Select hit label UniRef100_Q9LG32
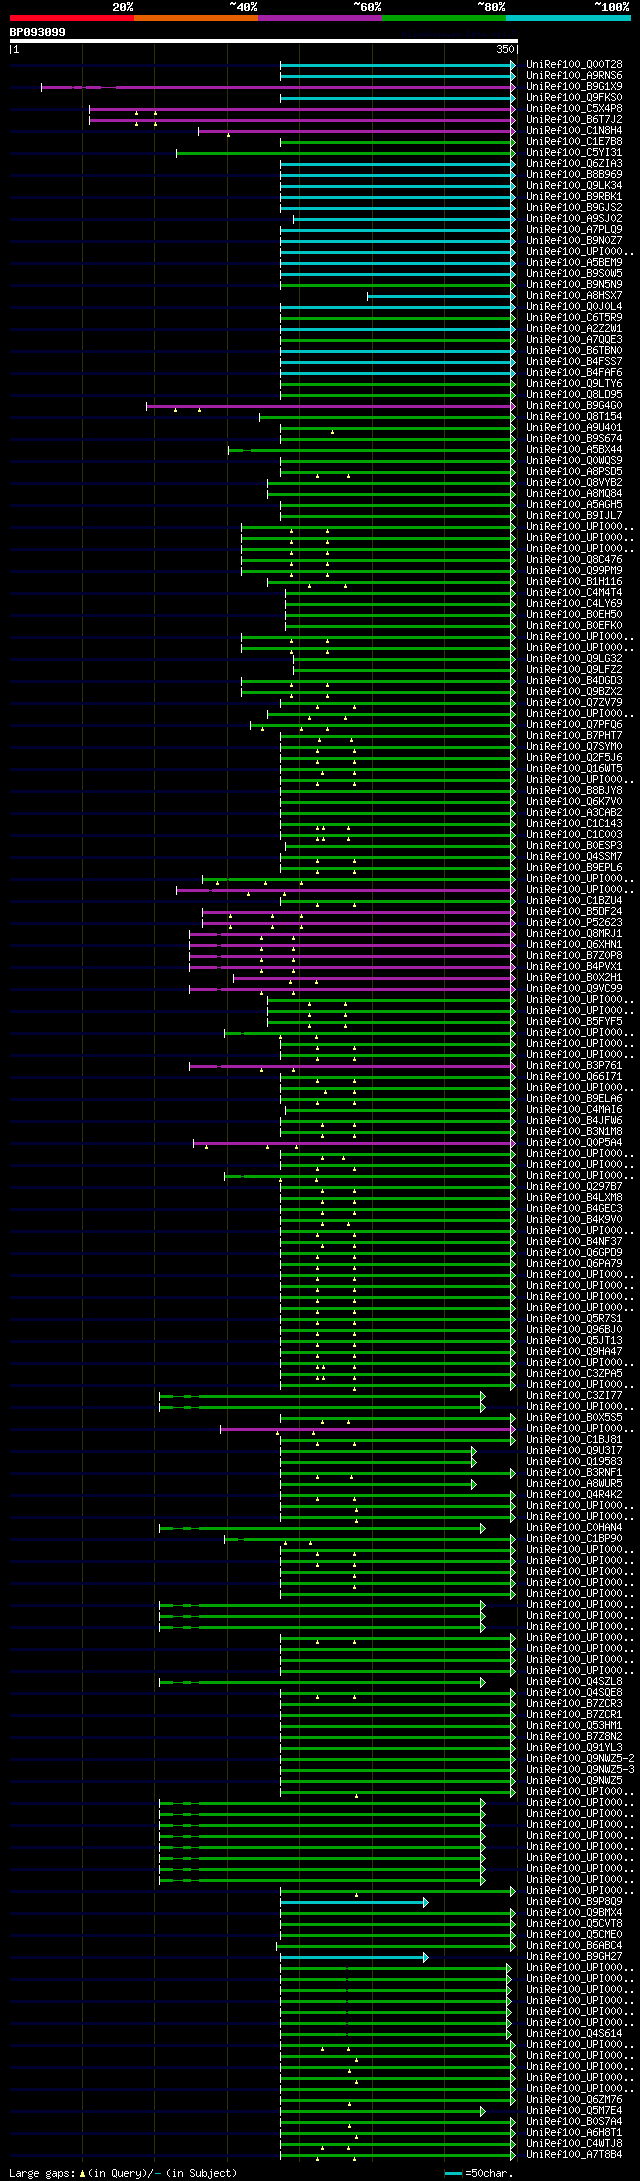The height and width of the screenshot is (2181, 640). click(574, 658)
